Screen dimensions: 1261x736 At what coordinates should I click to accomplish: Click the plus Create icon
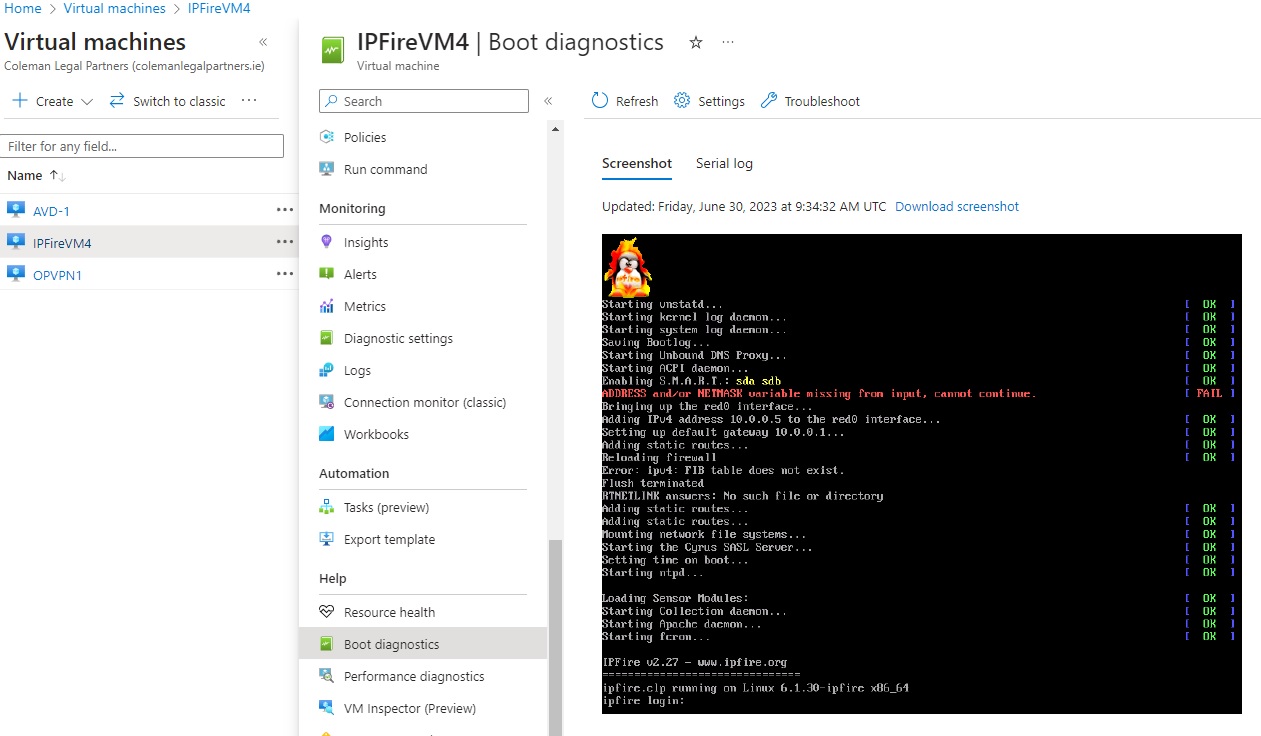pos(20,101)
